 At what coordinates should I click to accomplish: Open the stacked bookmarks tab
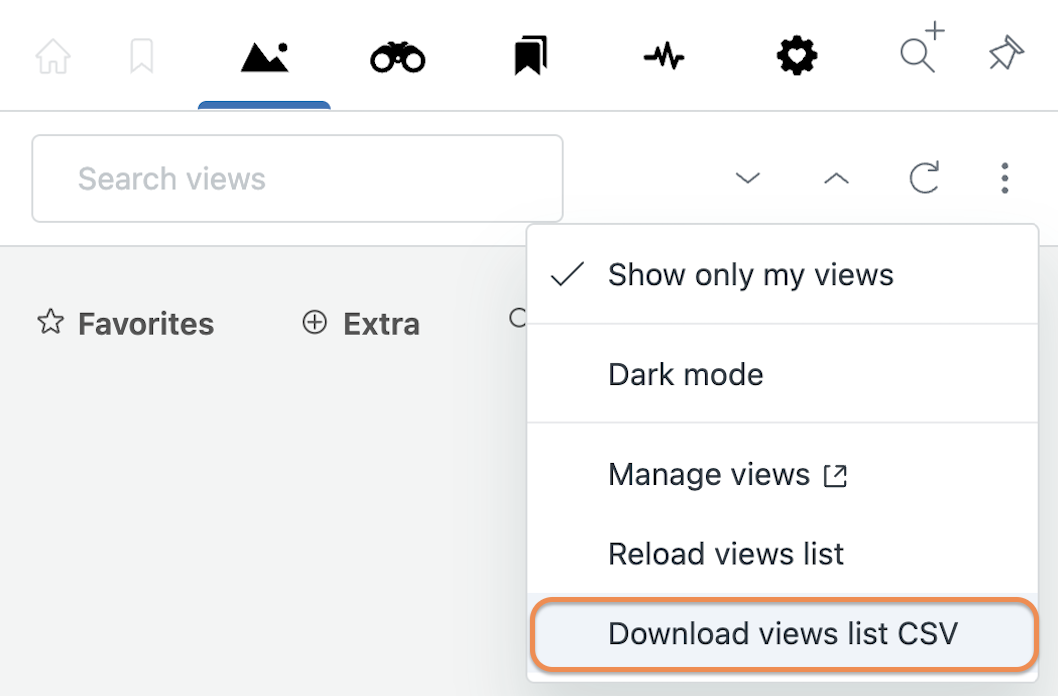(x=530, y=57)
